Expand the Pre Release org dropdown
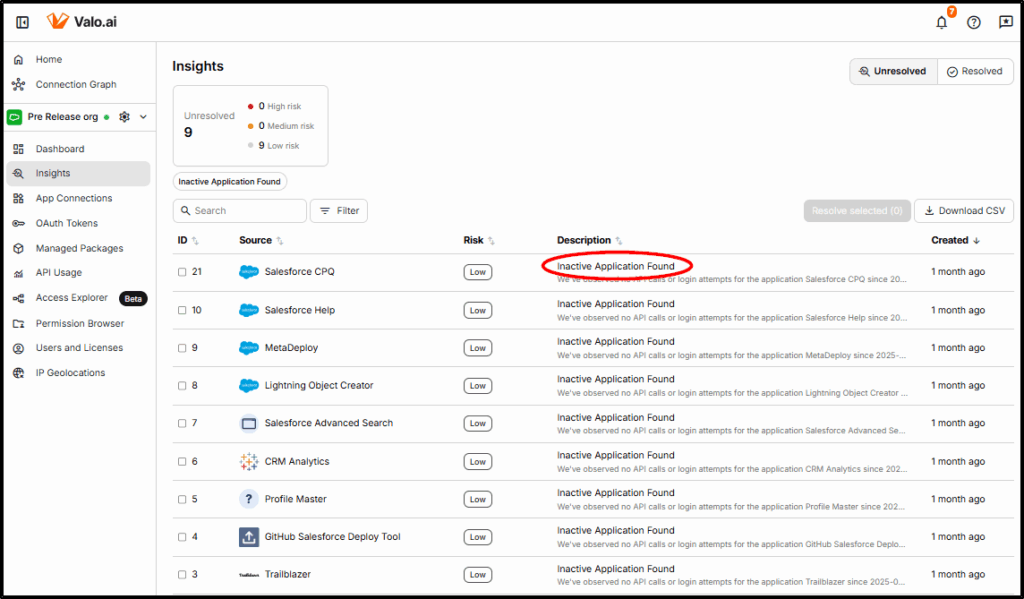1024x599 pixels. click(143, 117)
